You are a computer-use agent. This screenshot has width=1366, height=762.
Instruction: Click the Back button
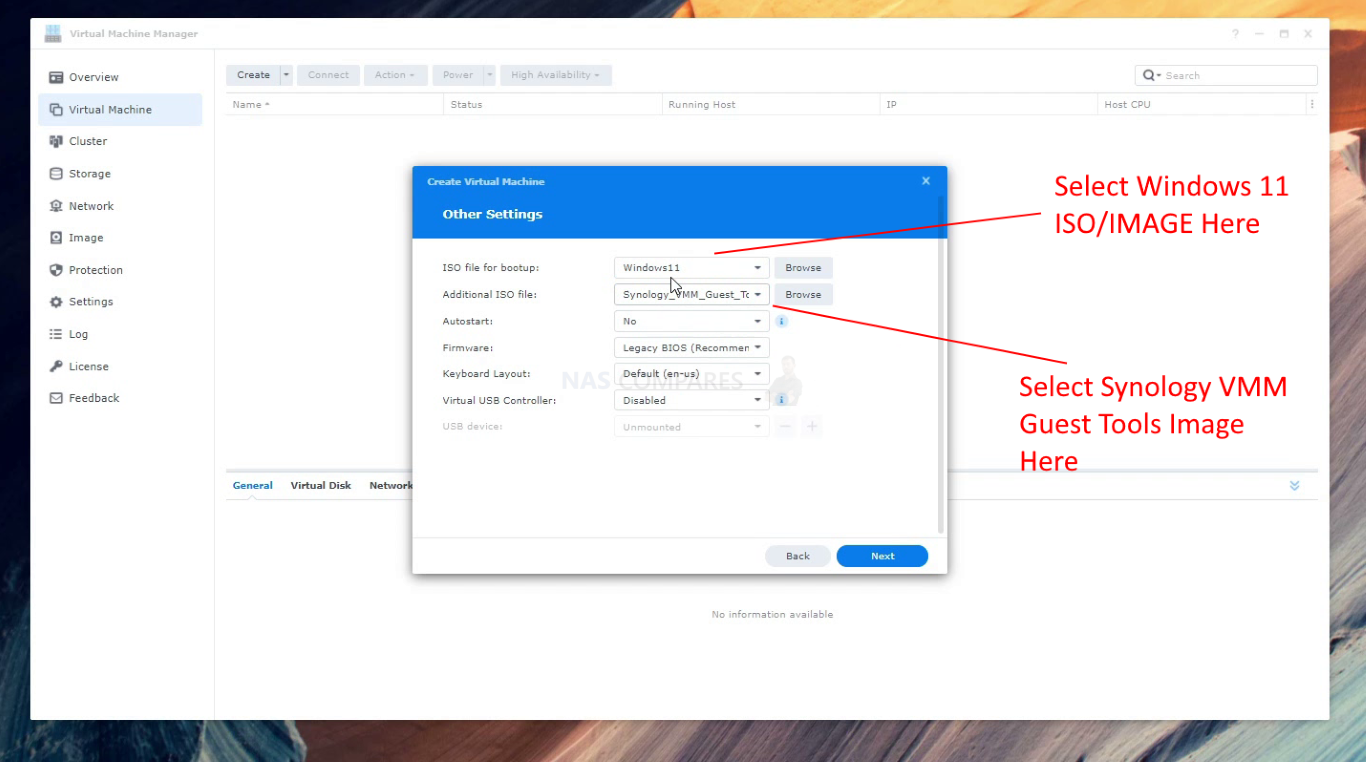[x=798, y=556]
